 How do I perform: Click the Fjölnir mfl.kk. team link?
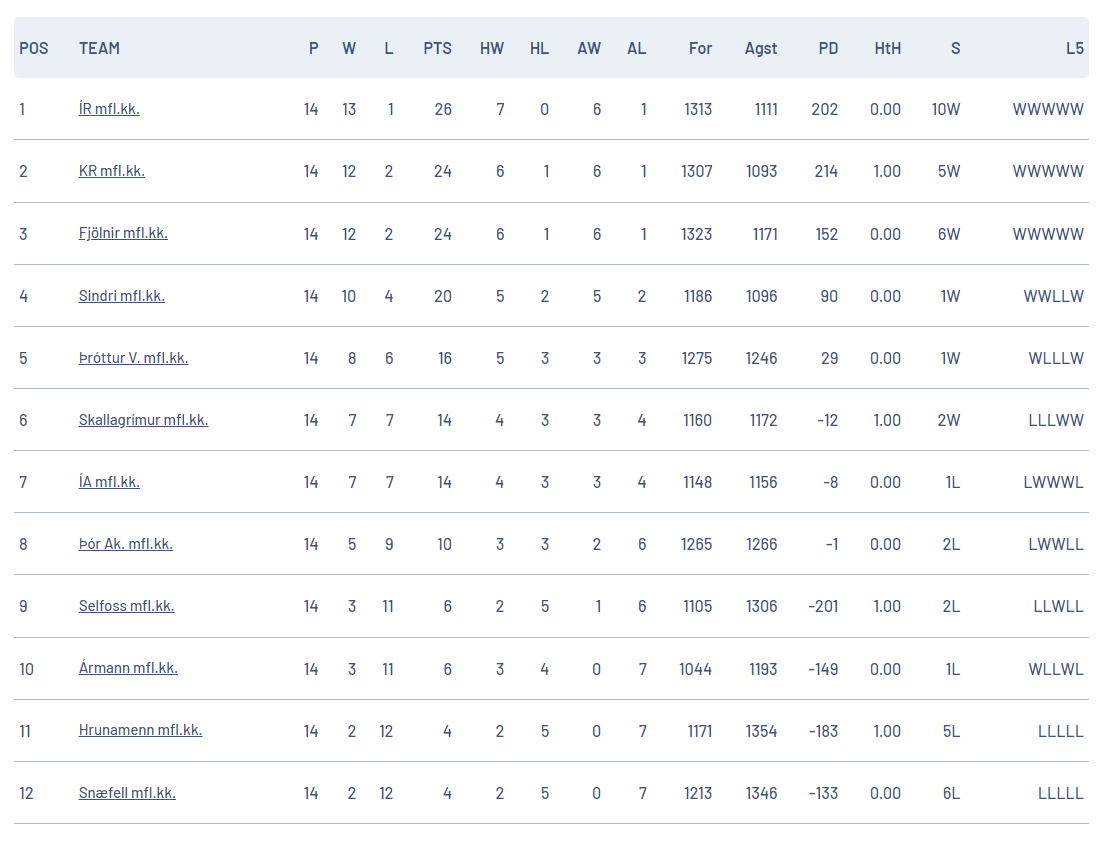(123, 233)
